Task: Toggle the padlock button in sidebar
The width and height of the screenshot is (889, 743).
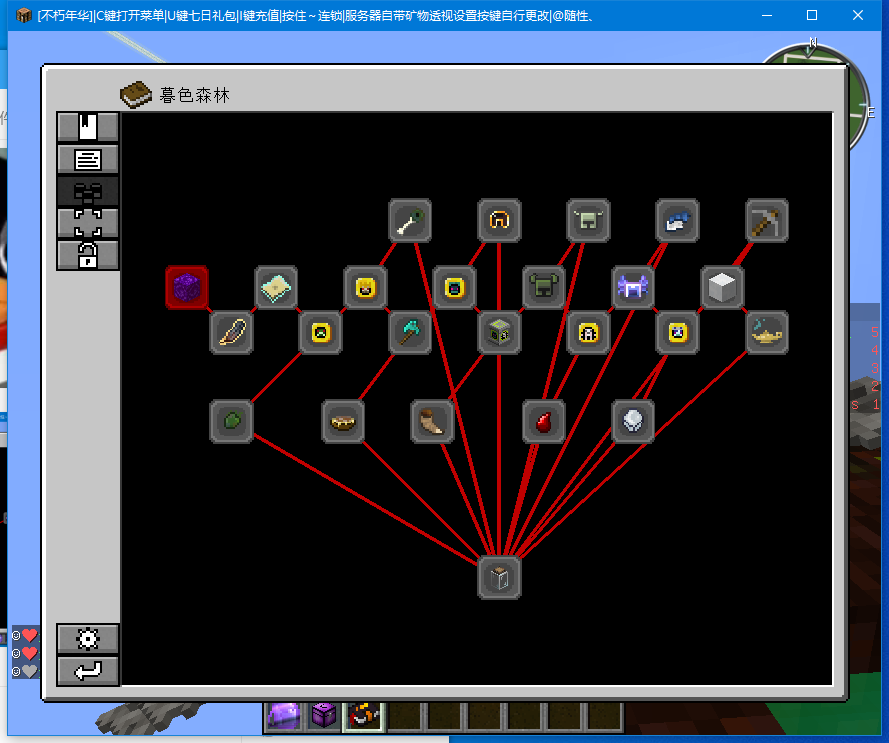Action: point(88,255)
